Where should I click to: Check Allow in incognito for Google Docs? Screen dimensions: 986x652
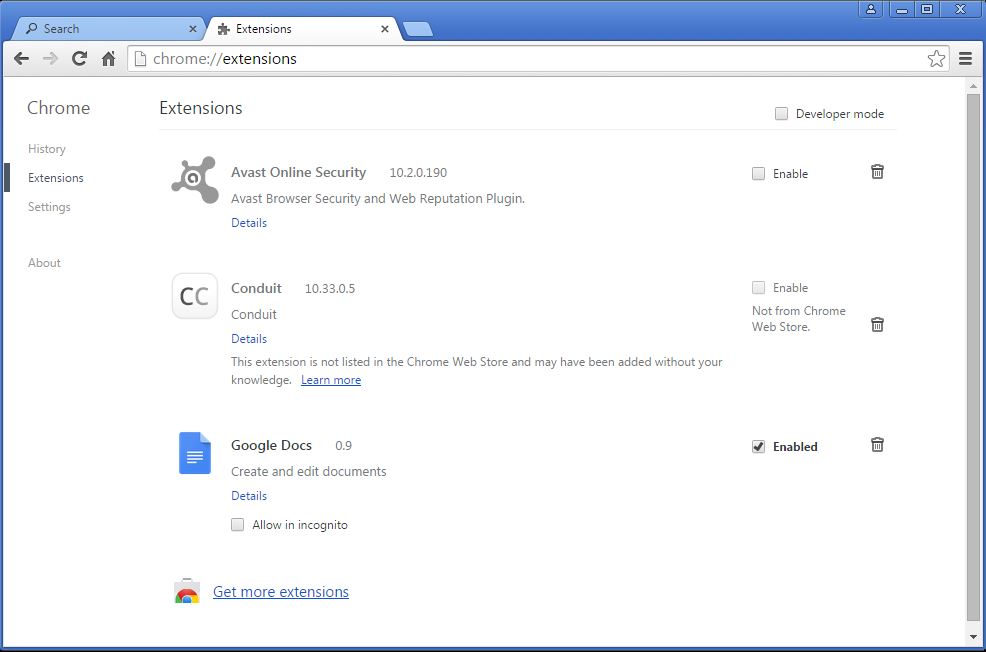pos(237,524)
